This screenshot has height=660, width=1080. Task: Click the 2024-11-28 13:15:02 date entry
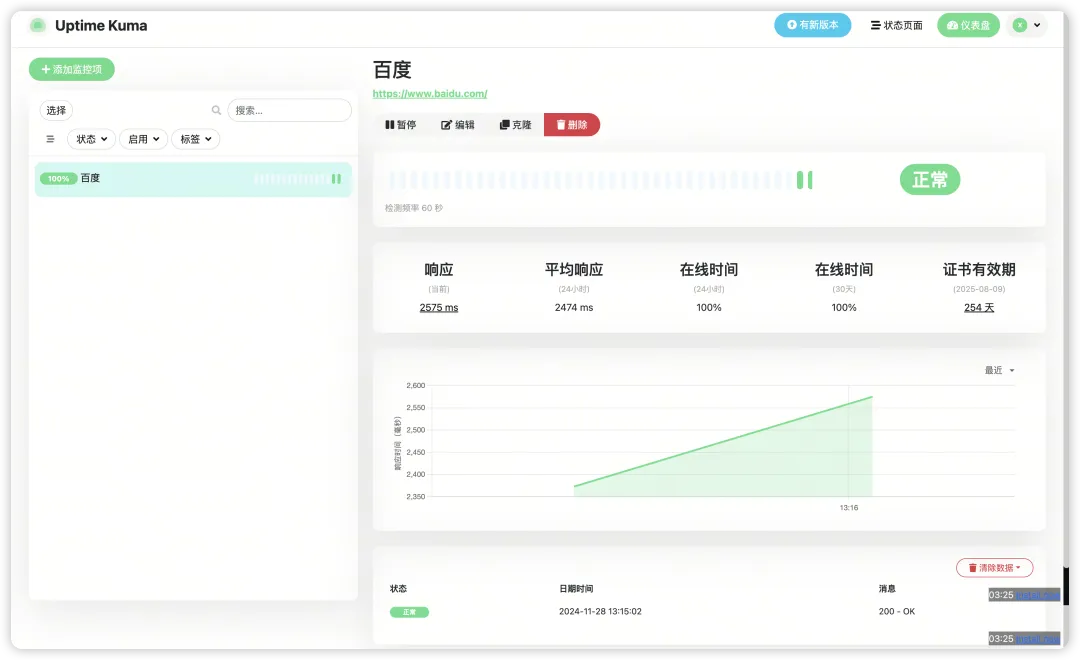coord(600,612)
